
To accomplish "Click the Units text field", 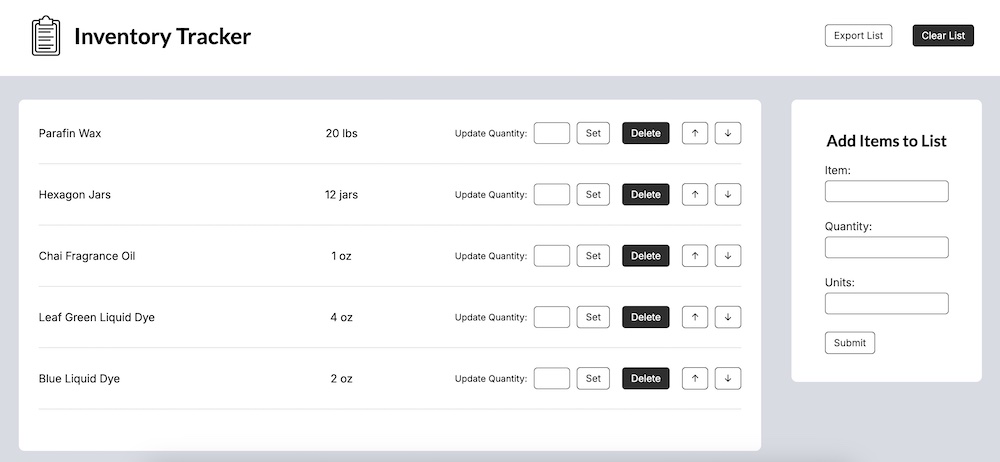I will 886,303.
